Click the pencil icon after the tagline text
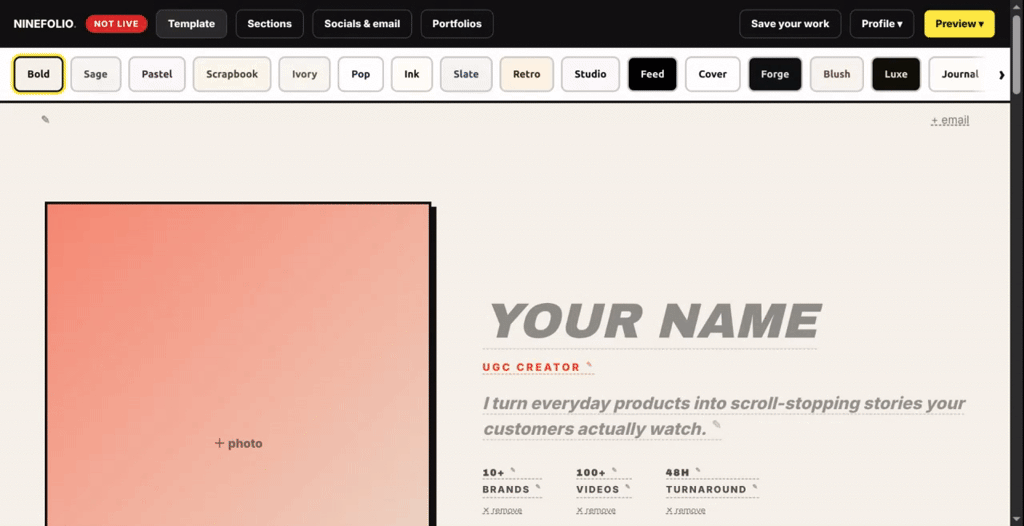This screenshot has height=526, width=1024. click(x=716, y=425)
